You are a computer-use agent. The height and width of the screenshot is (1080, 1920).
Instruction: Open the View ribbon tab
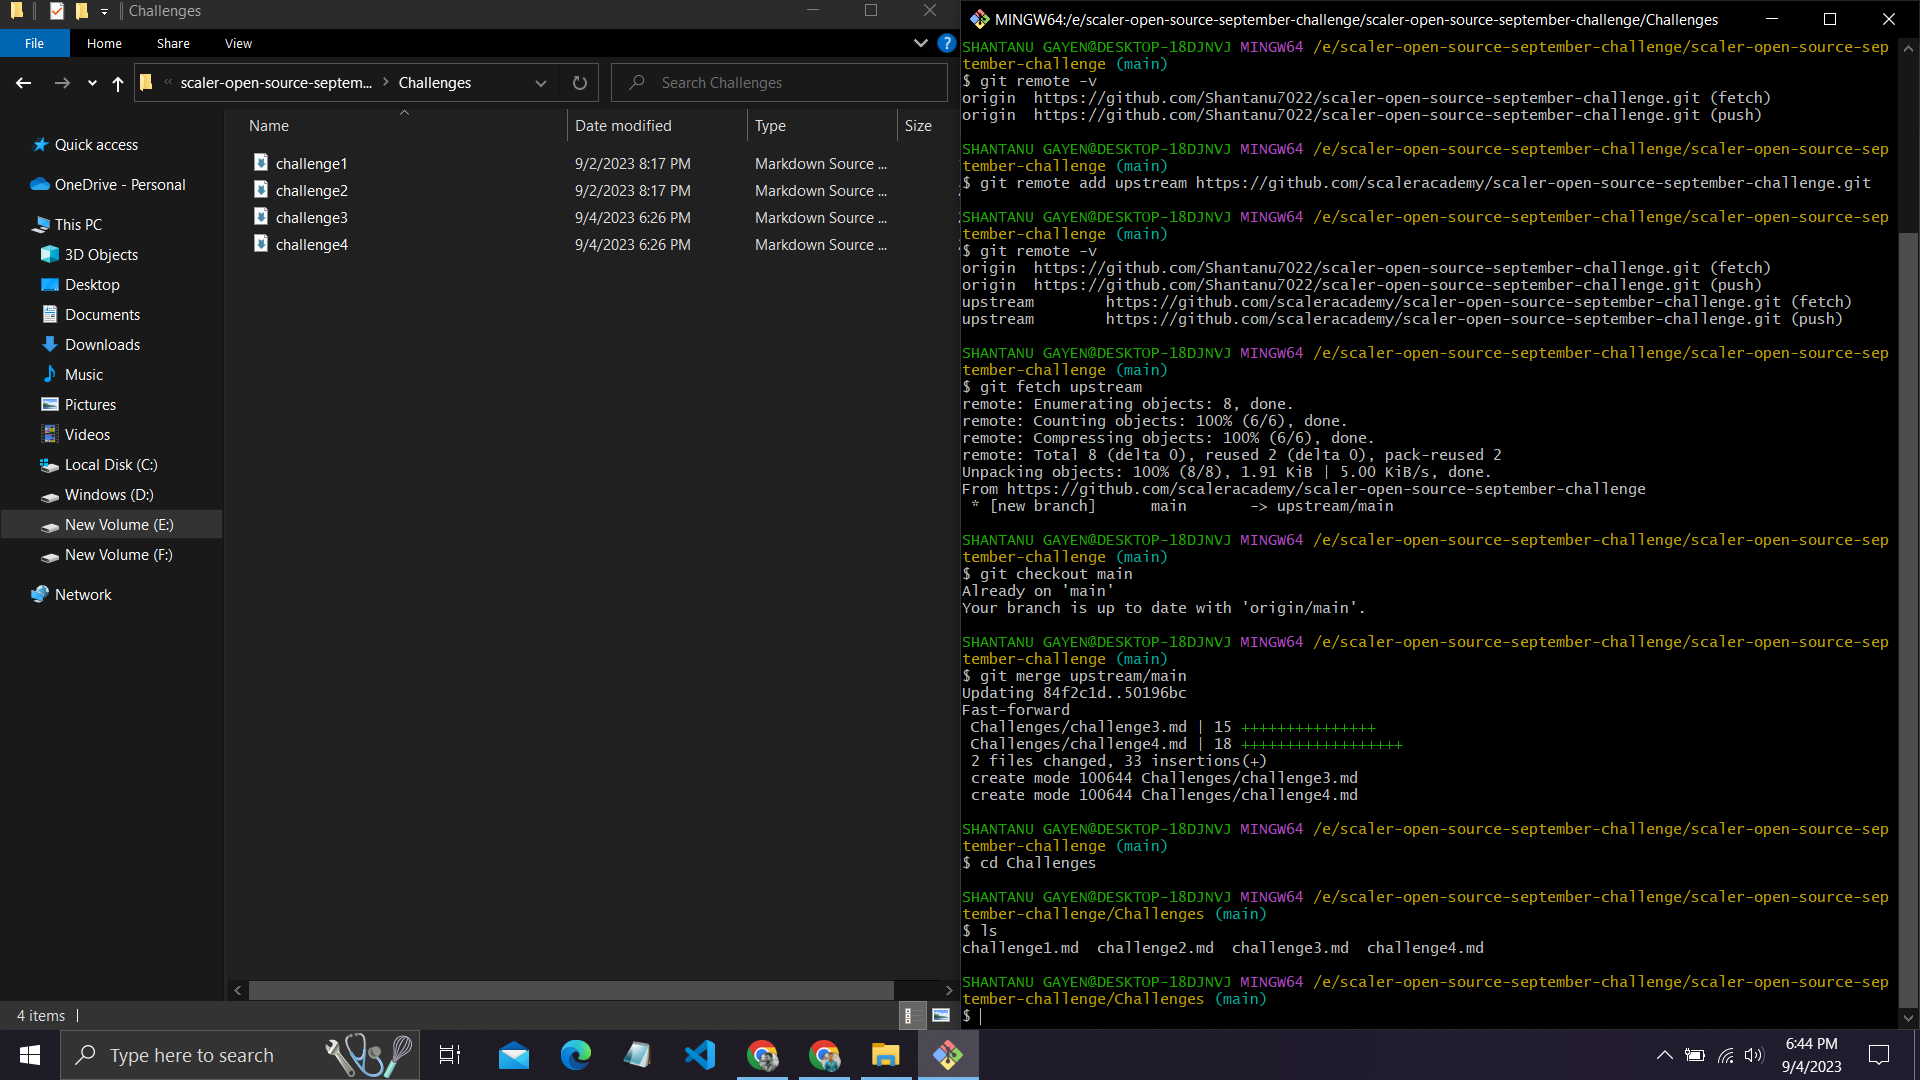coord(237,43)
